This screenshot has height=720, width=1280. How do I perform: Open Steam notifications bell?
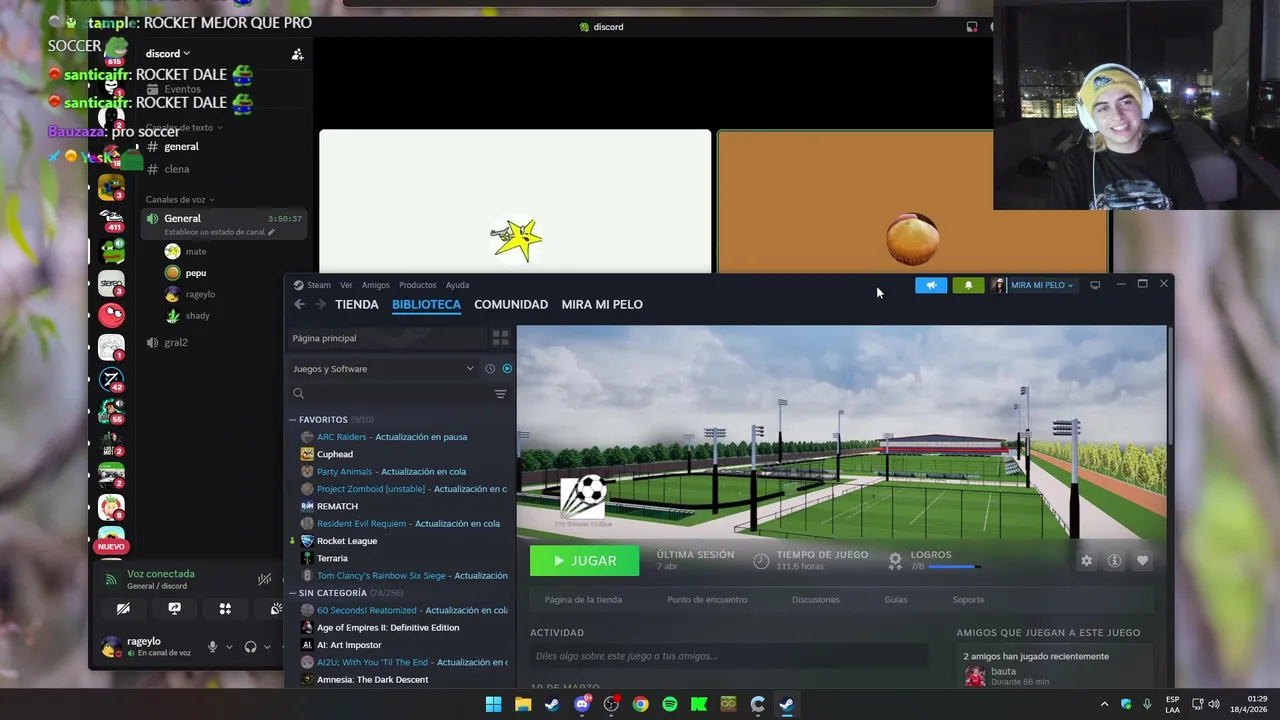point(968,285)
